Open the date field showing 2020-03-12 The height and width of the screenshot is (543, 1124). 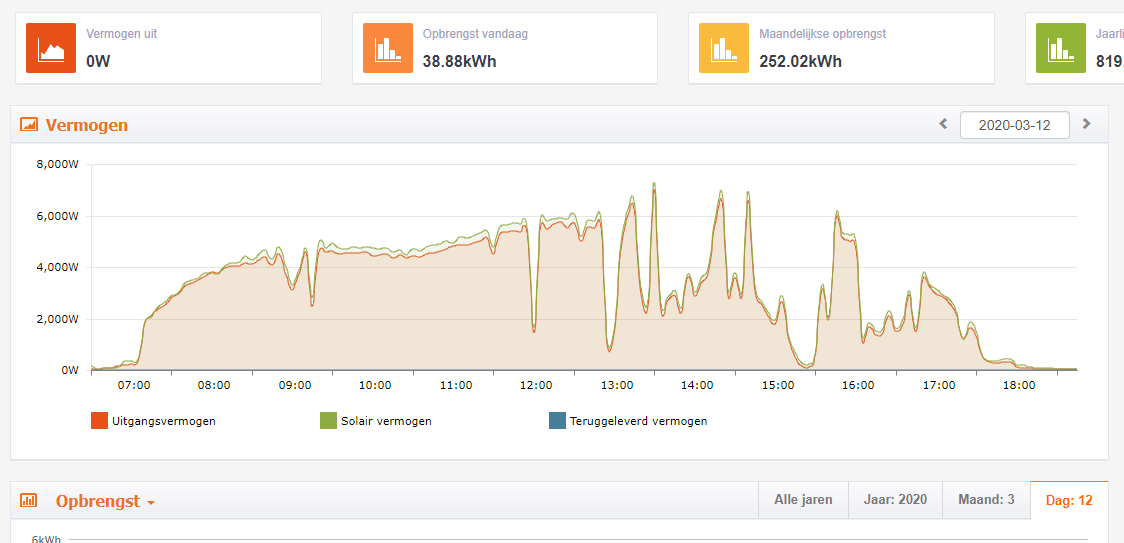(x=1014, y=125)
